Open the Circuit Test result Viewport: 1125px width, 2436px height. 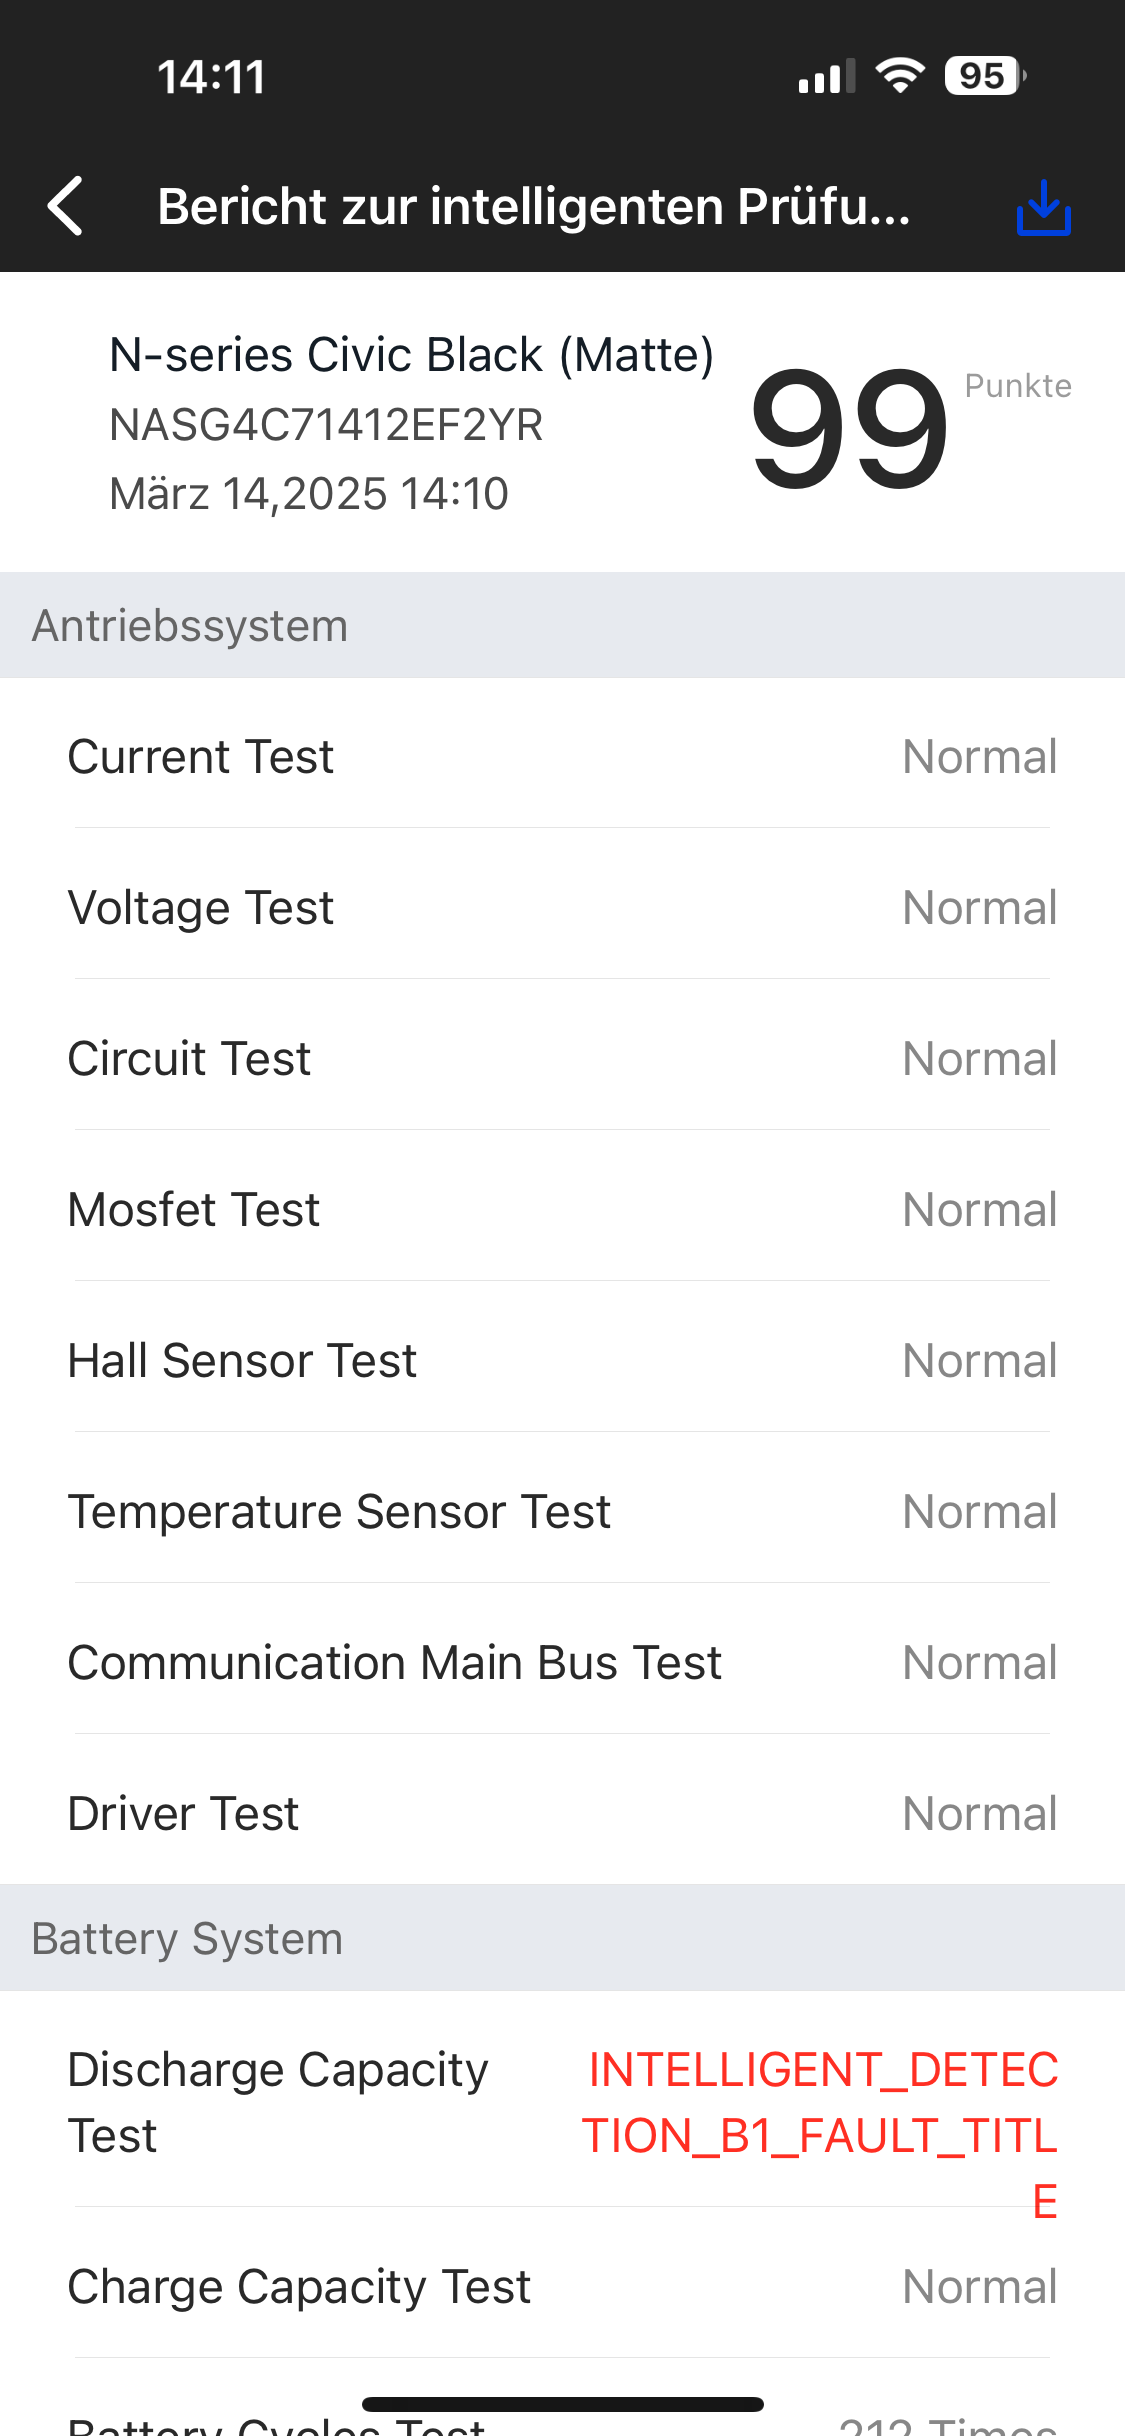coord(562,1058)
